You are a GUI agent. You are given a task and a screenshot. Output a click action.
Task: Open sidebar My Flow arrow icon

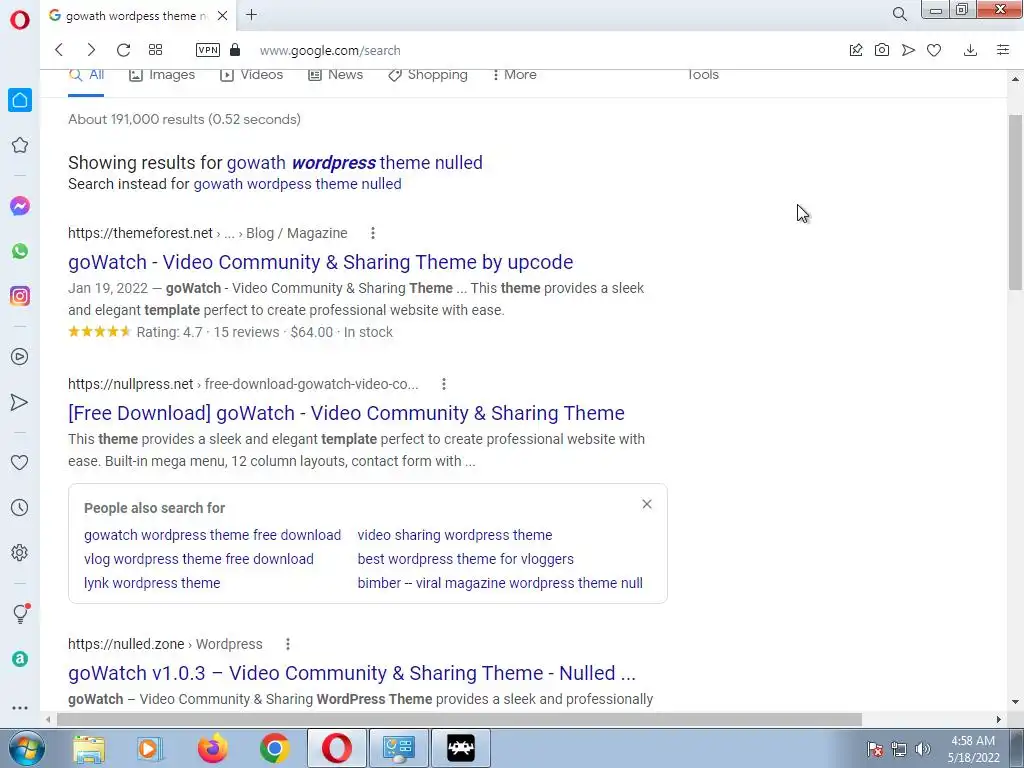(x=20, y=402)
